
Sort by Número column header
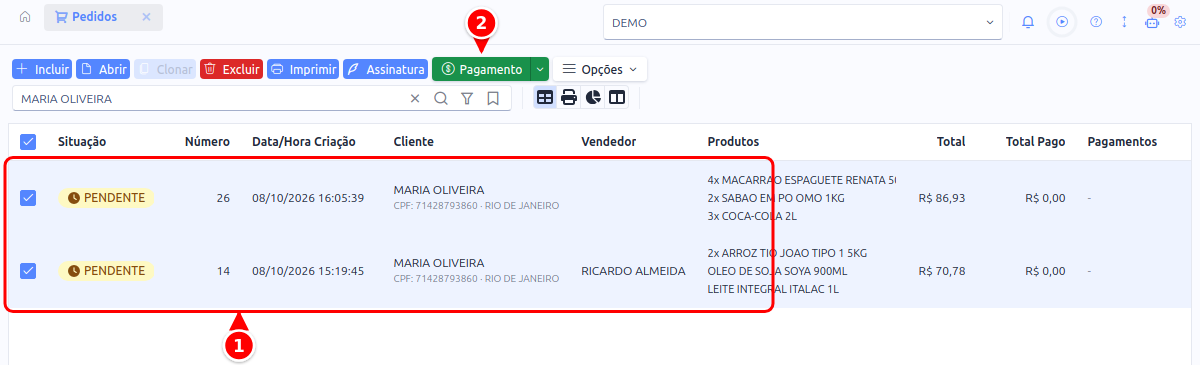tap(207, 142)
